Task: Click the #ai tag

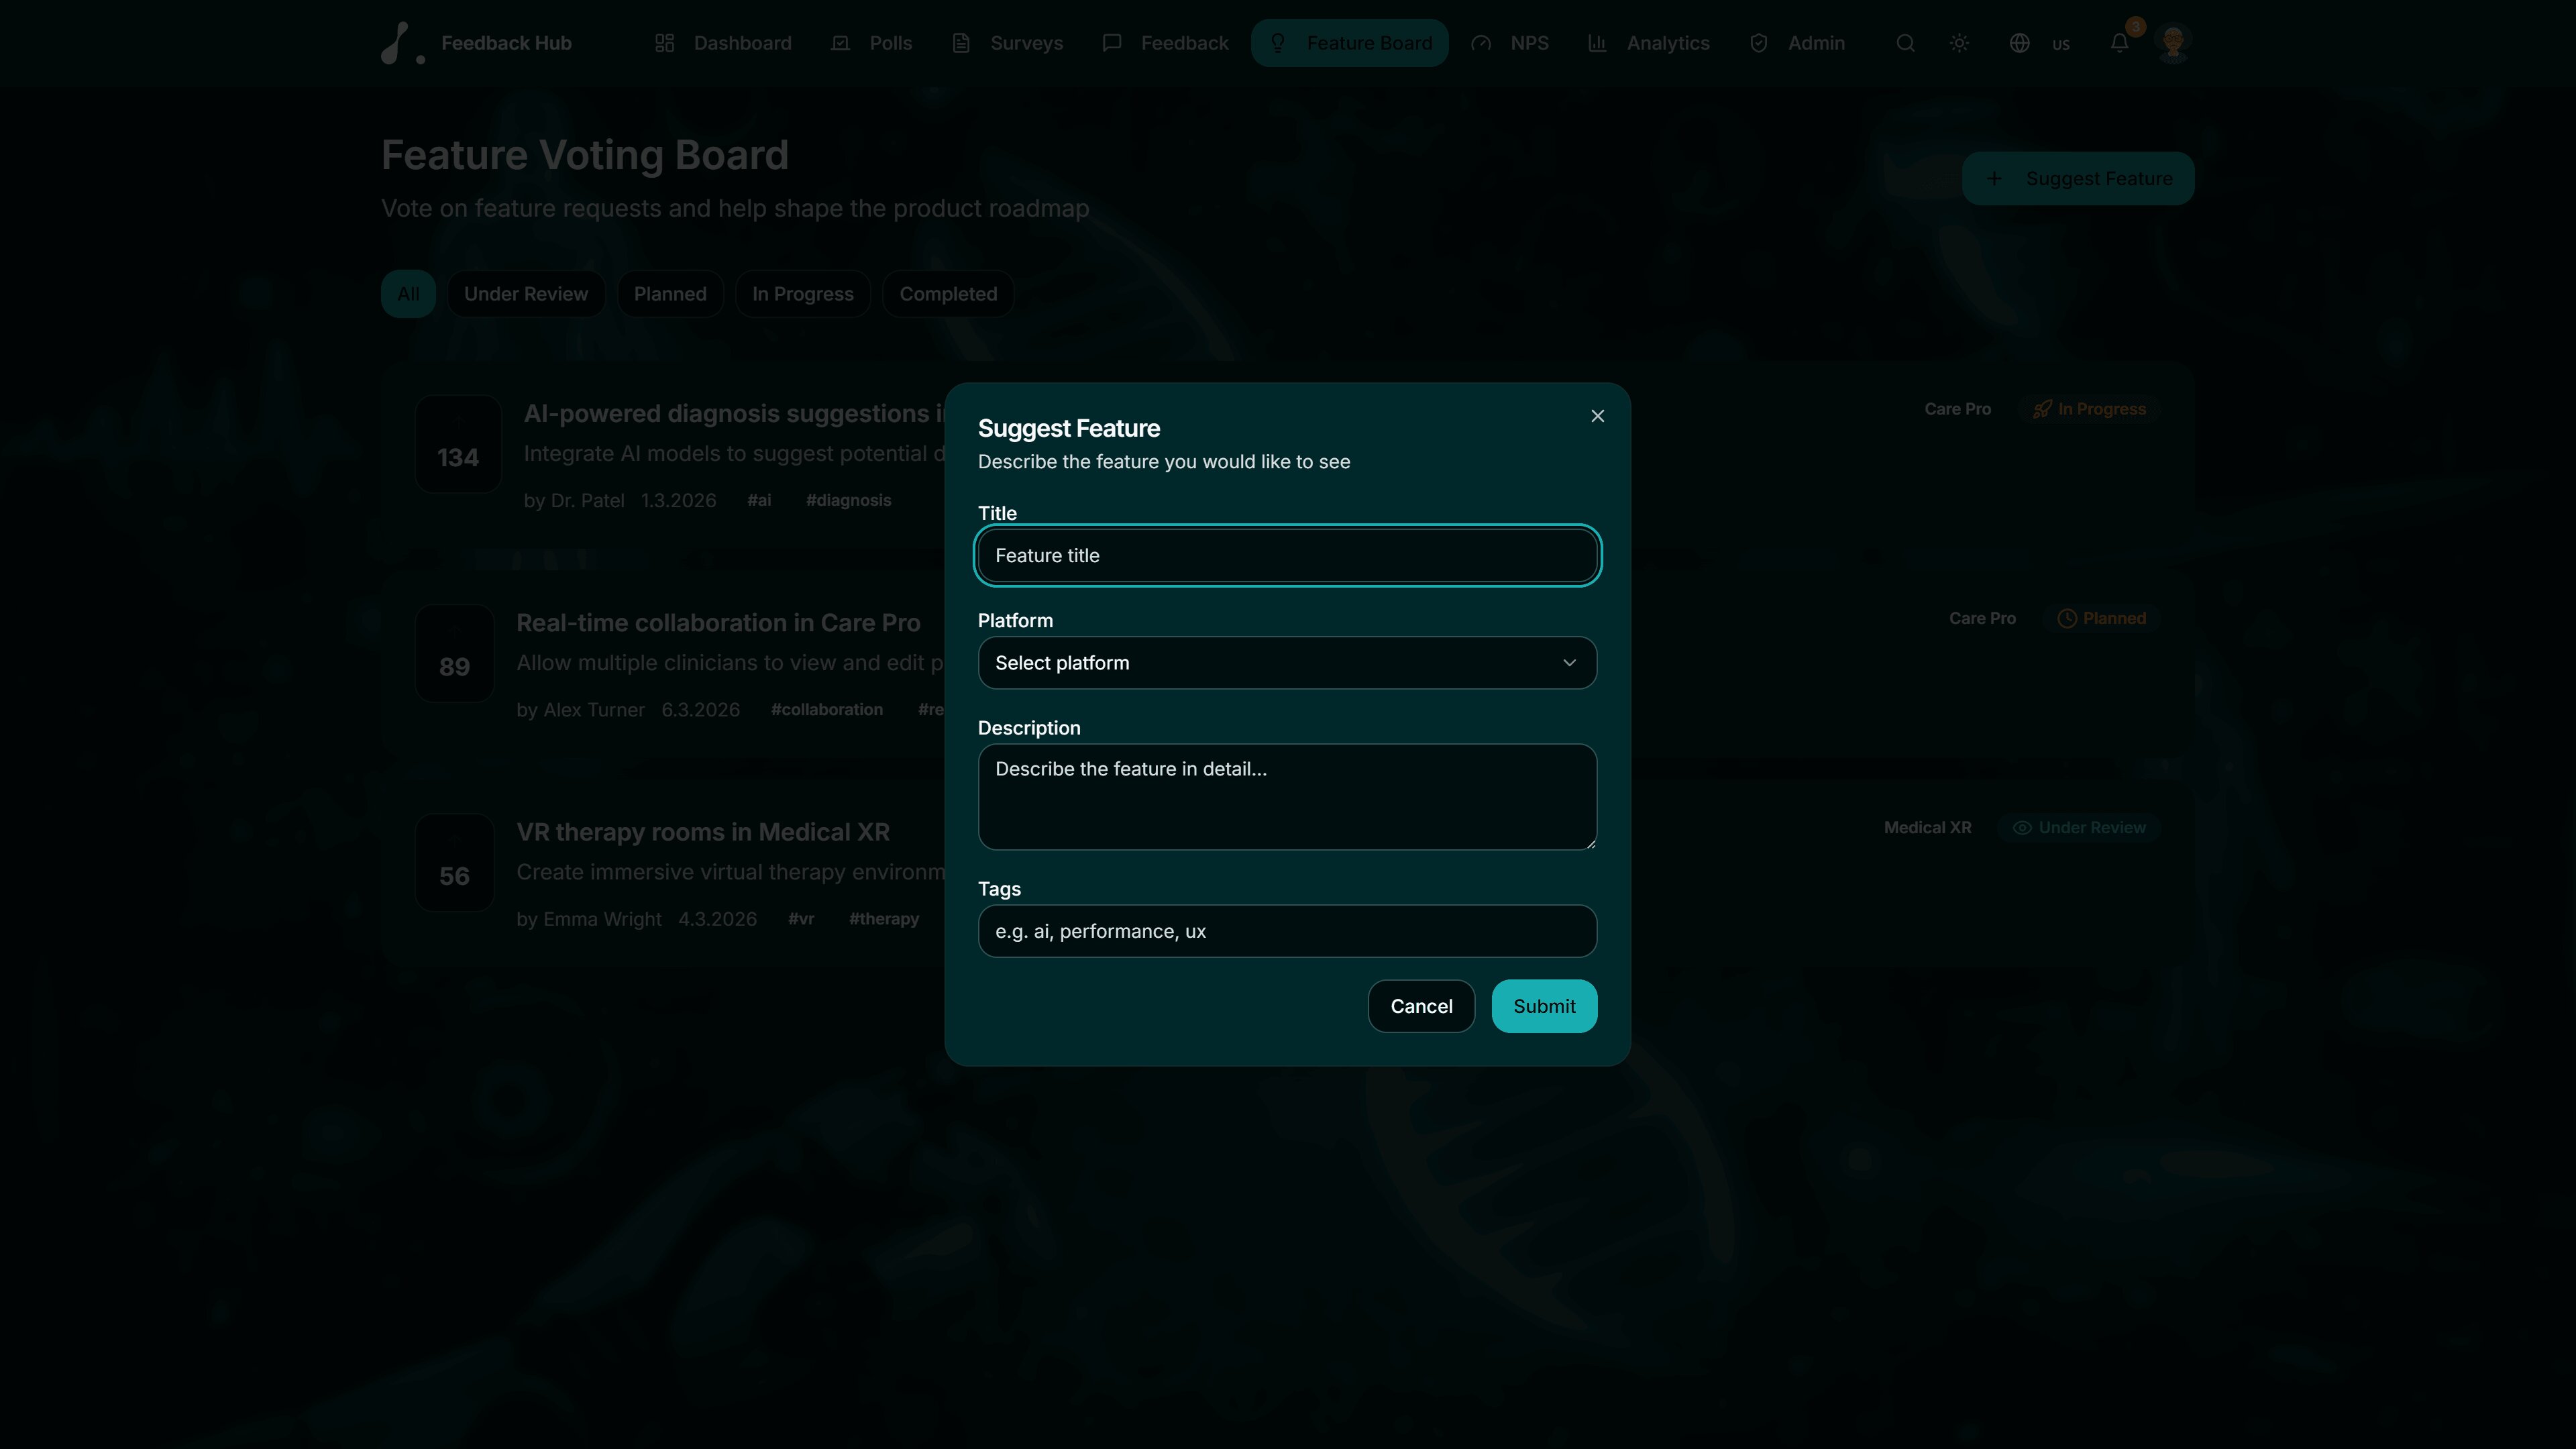Action: (x=759, y=500)
